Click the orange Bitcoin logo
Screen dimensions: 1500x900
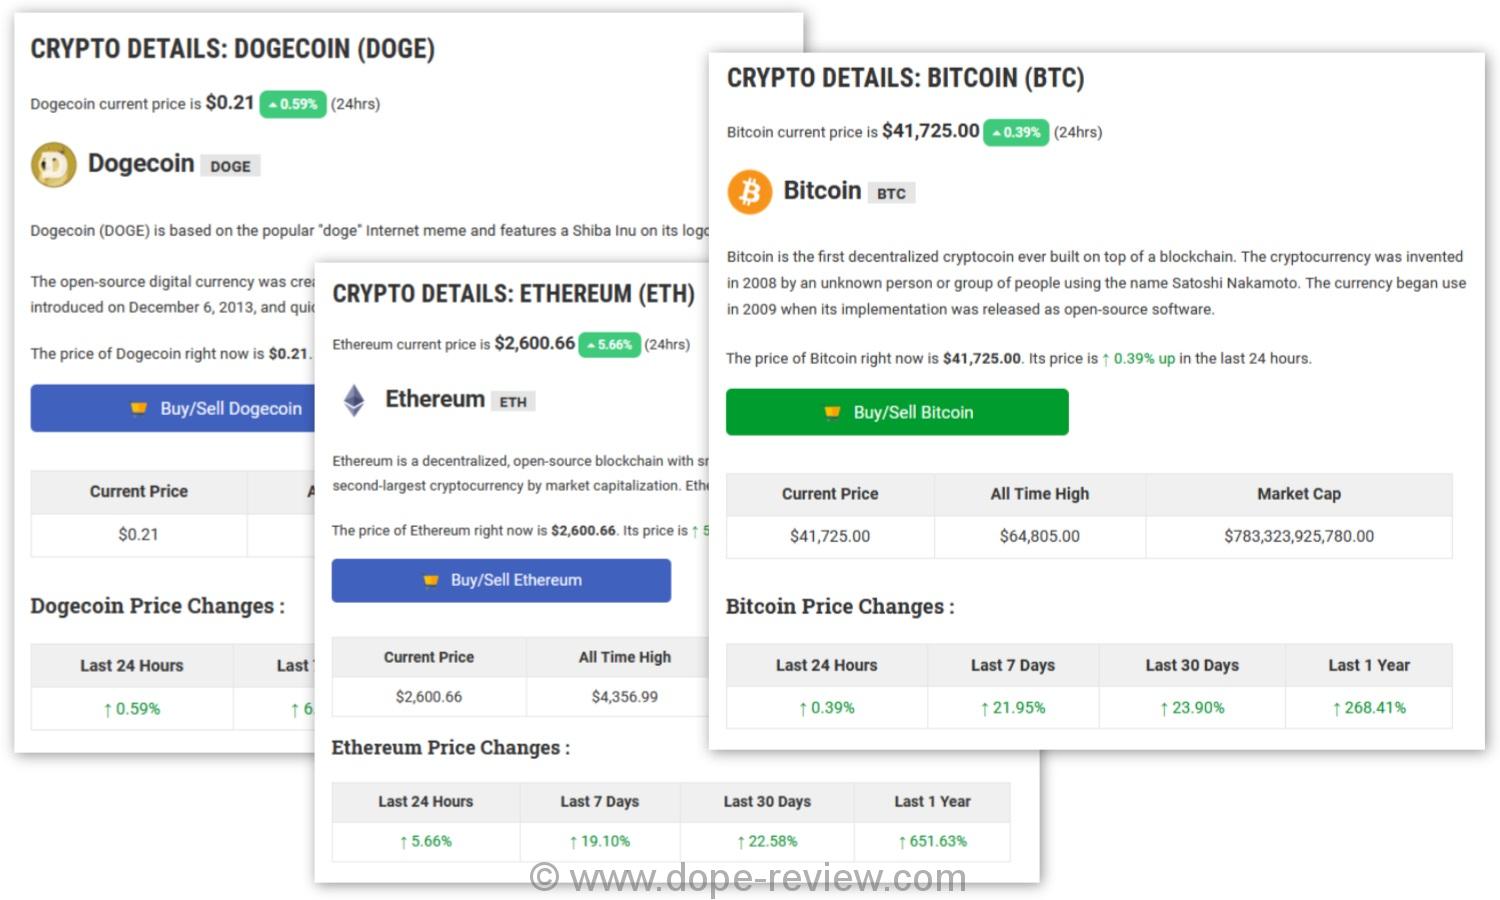point(749,192)
